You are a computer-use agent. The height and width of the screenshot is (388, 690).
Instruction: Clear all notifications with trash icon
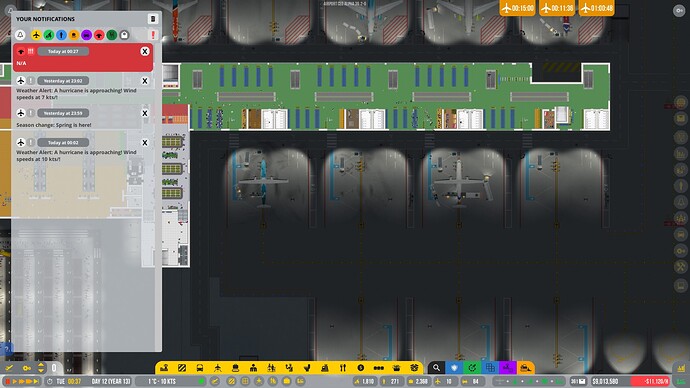153,19
